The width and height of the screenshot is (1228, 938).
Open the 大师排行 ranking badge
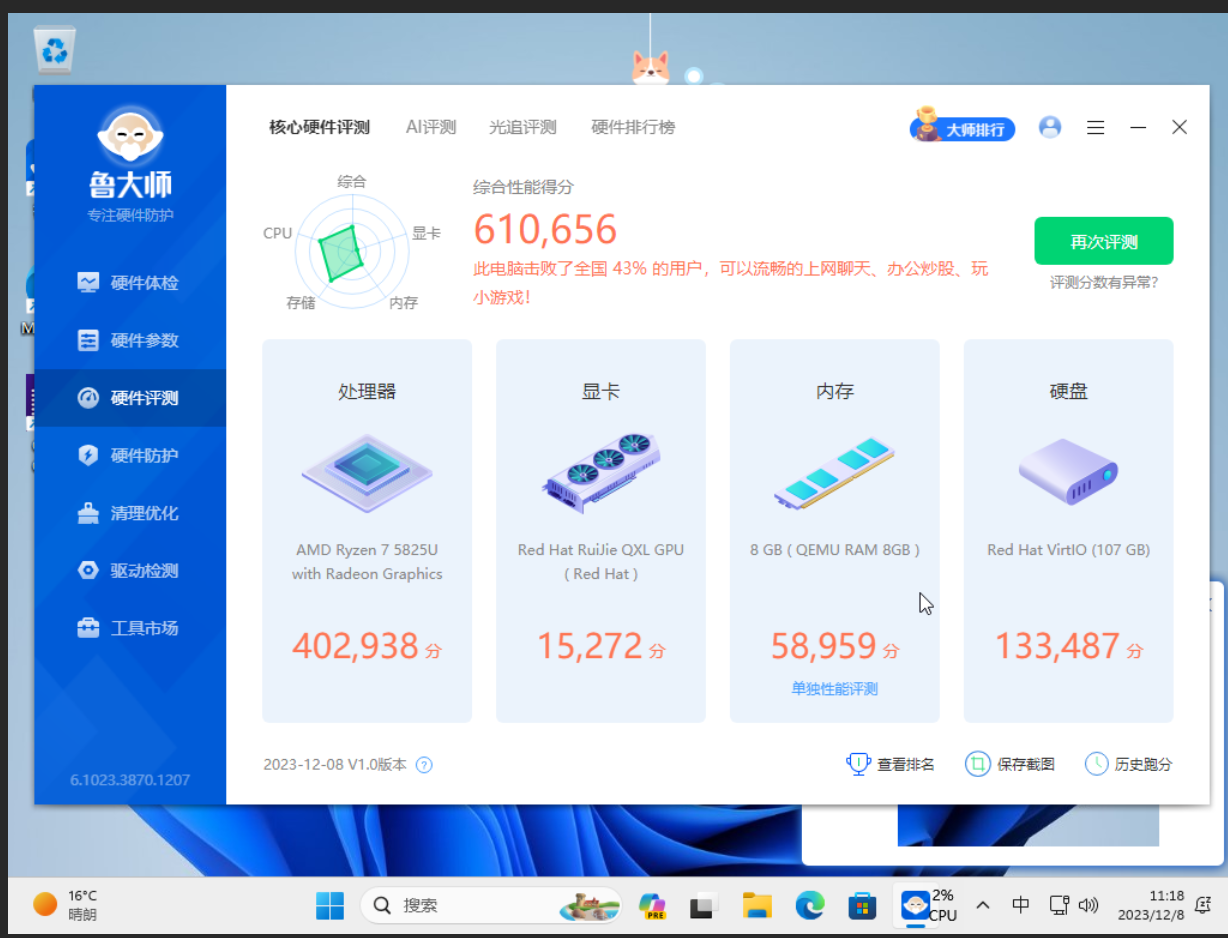tap(962, 128)
